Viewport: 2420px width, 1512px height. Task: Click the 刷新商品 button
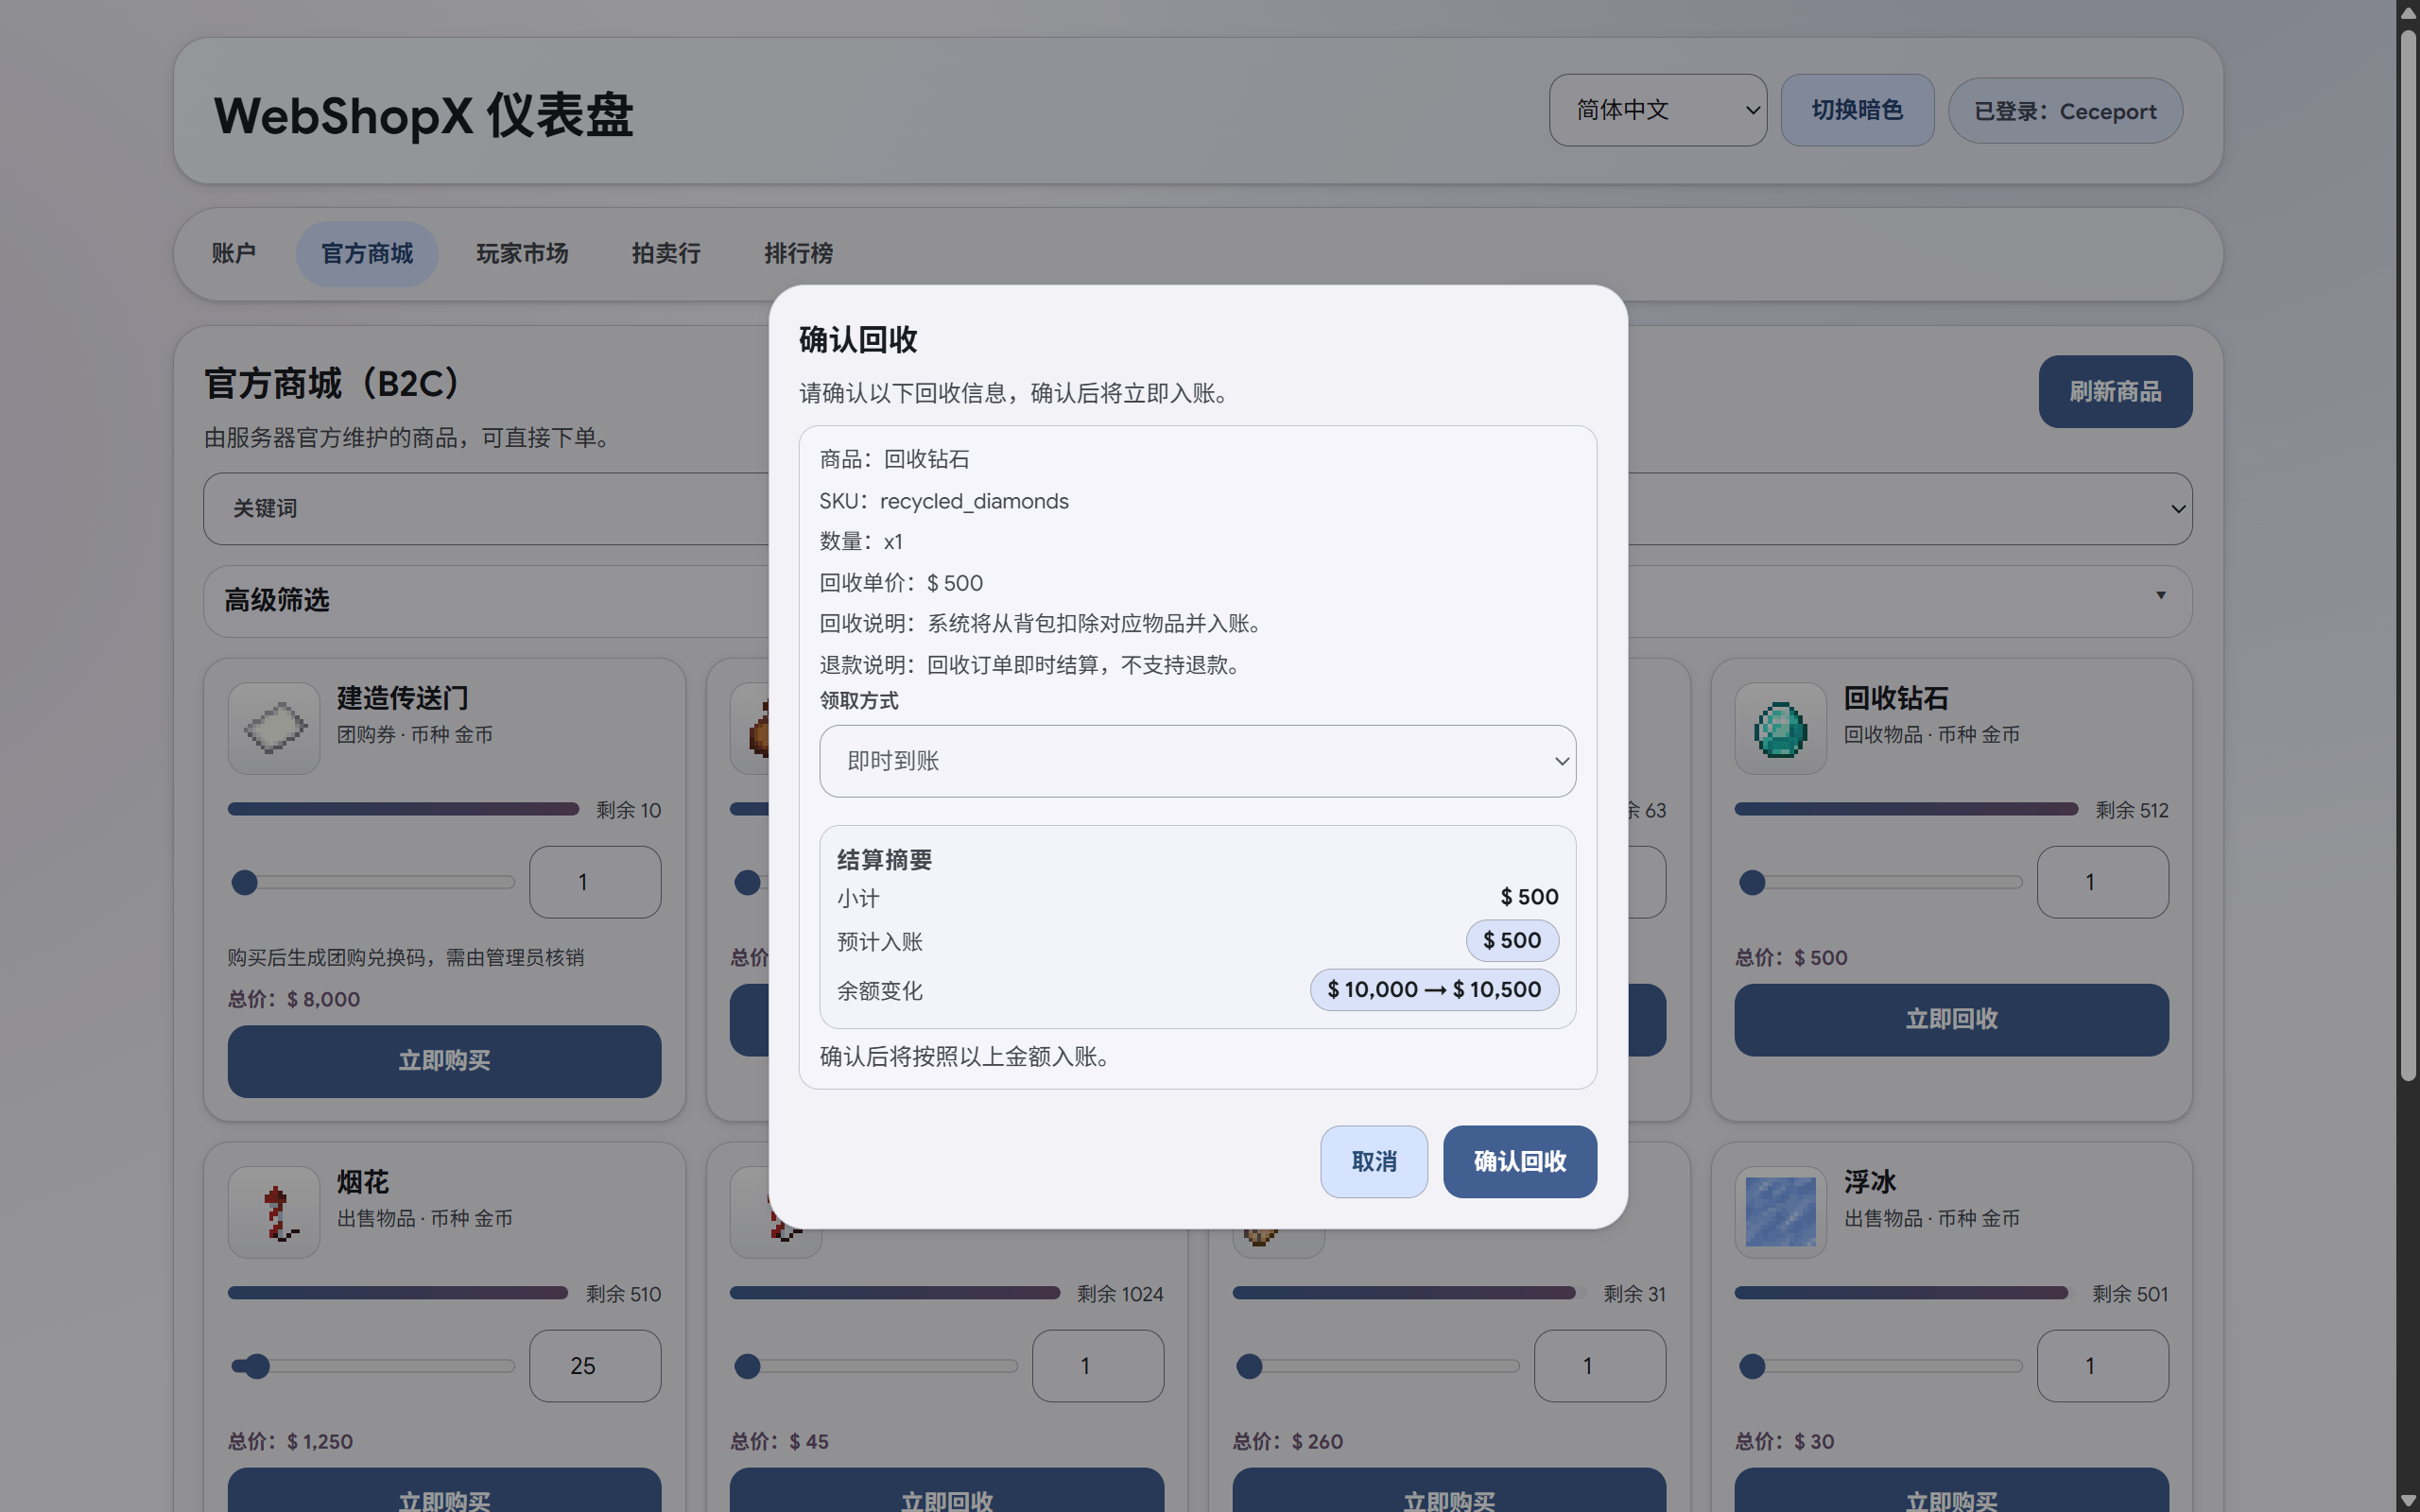pyautogui.click(x=2115, y=391)
